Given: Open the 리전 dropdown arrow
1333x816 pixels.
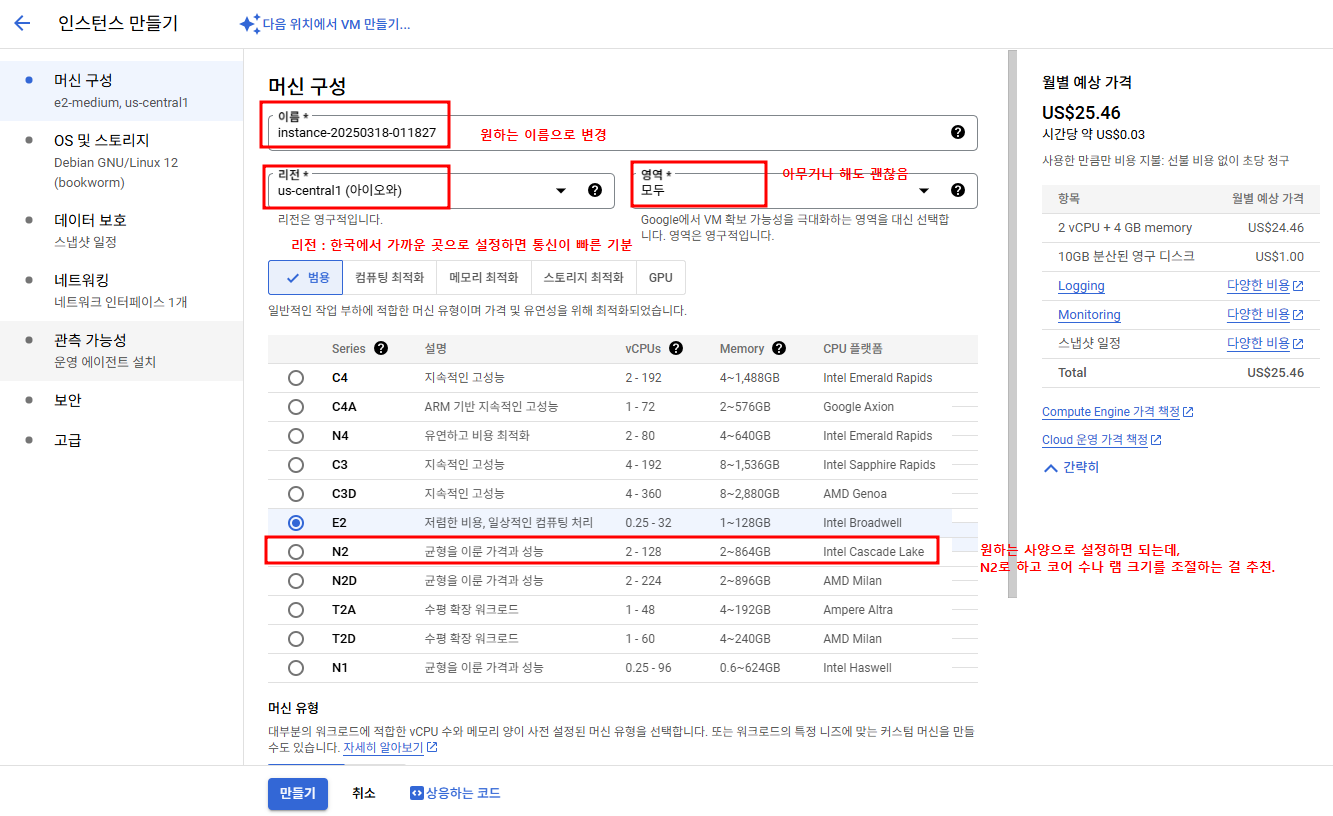Looking at the screenshot, I should coord(561,190).
